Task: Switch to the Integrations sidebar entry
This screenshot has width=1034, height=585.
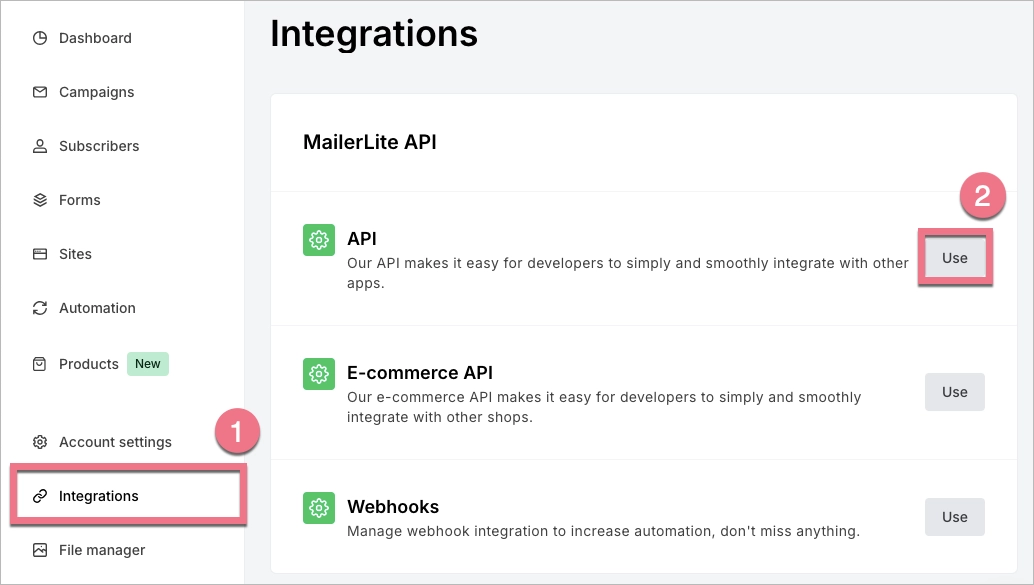Action: 99,495
